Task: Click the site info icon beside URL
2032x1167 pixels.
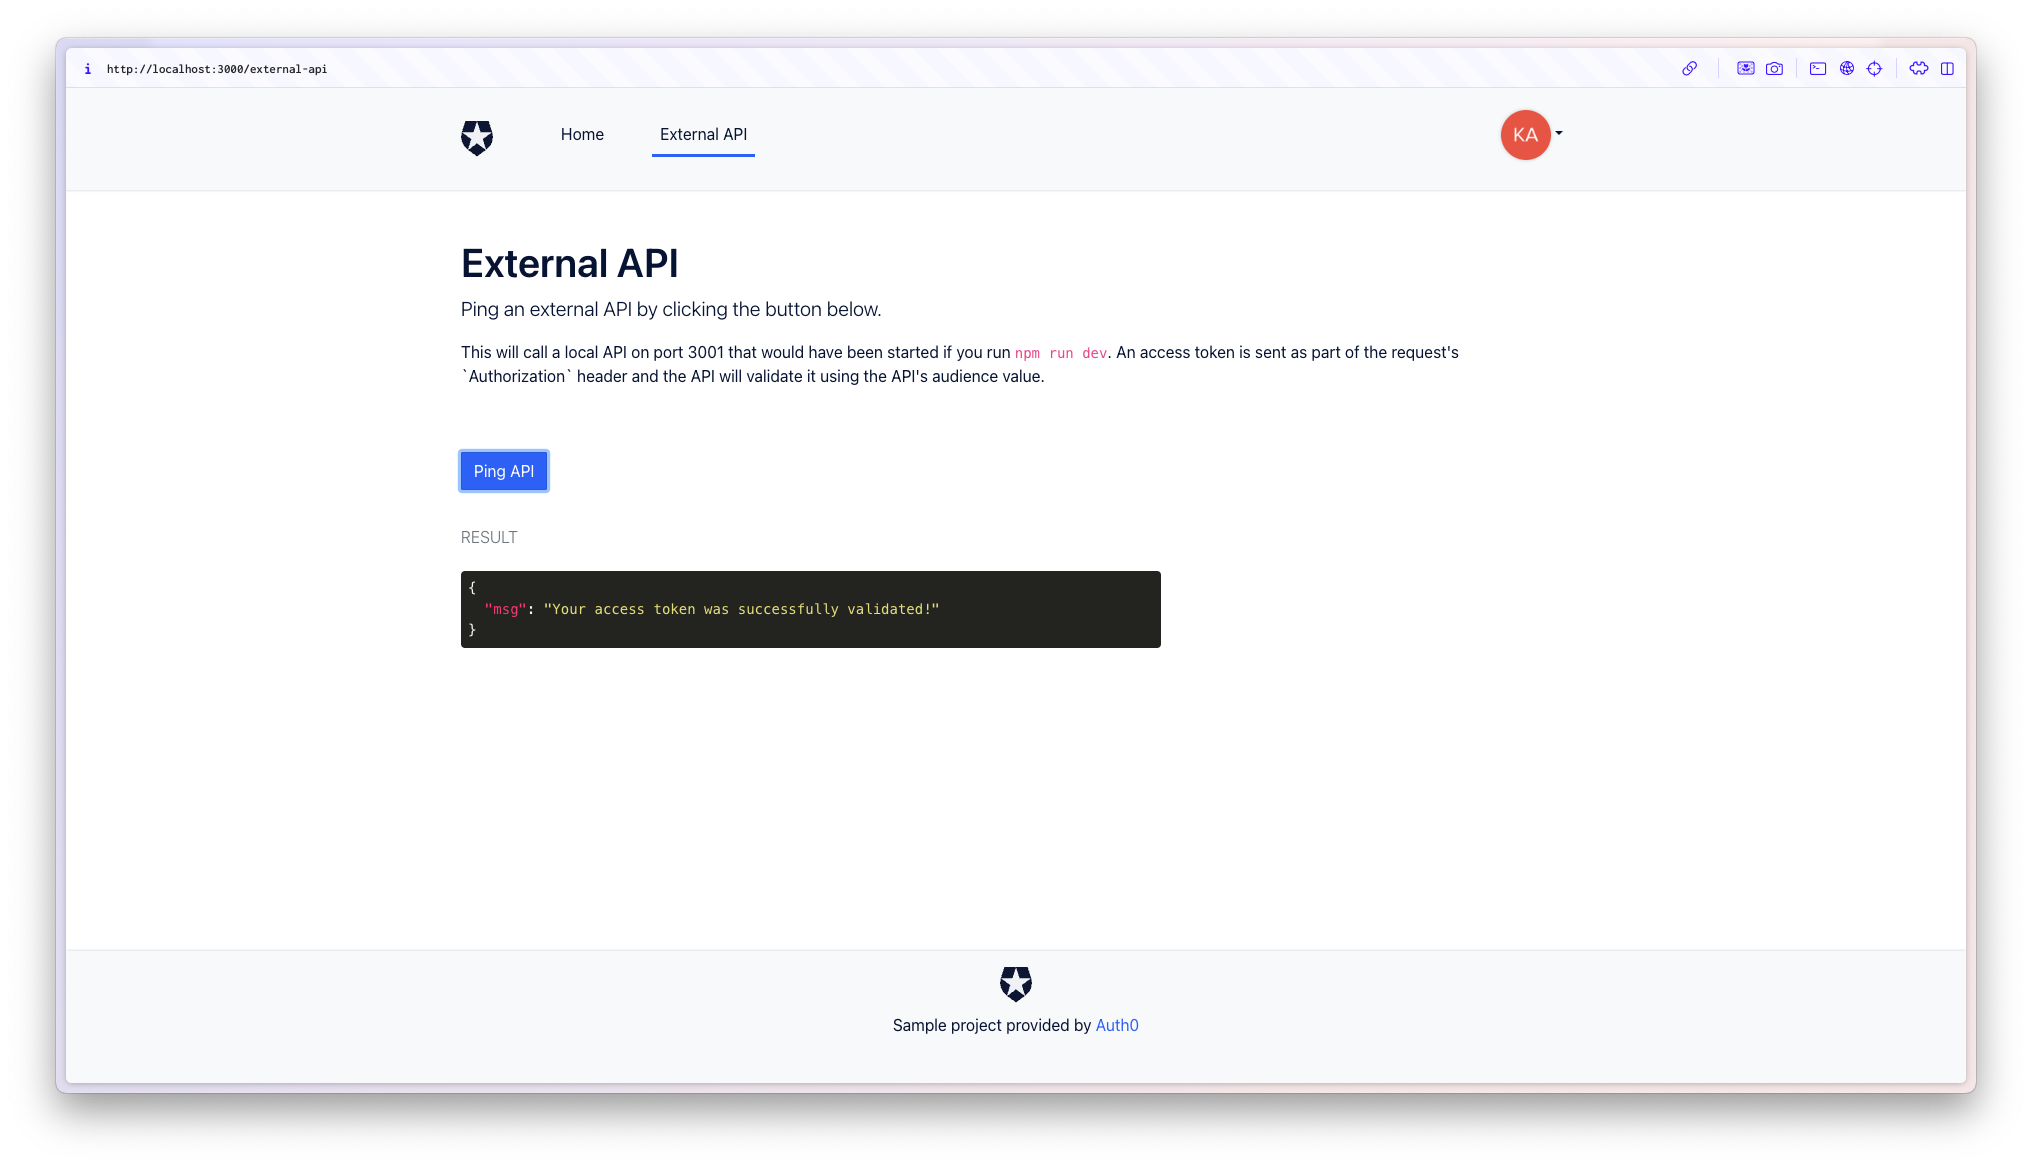Action: point(88,69)
